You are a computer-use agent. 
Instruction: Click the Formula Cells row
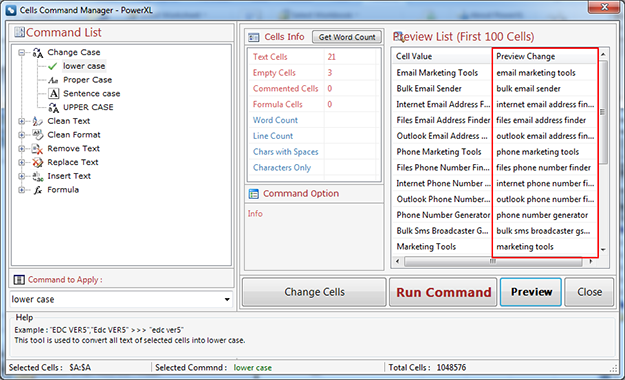[314, 104]
